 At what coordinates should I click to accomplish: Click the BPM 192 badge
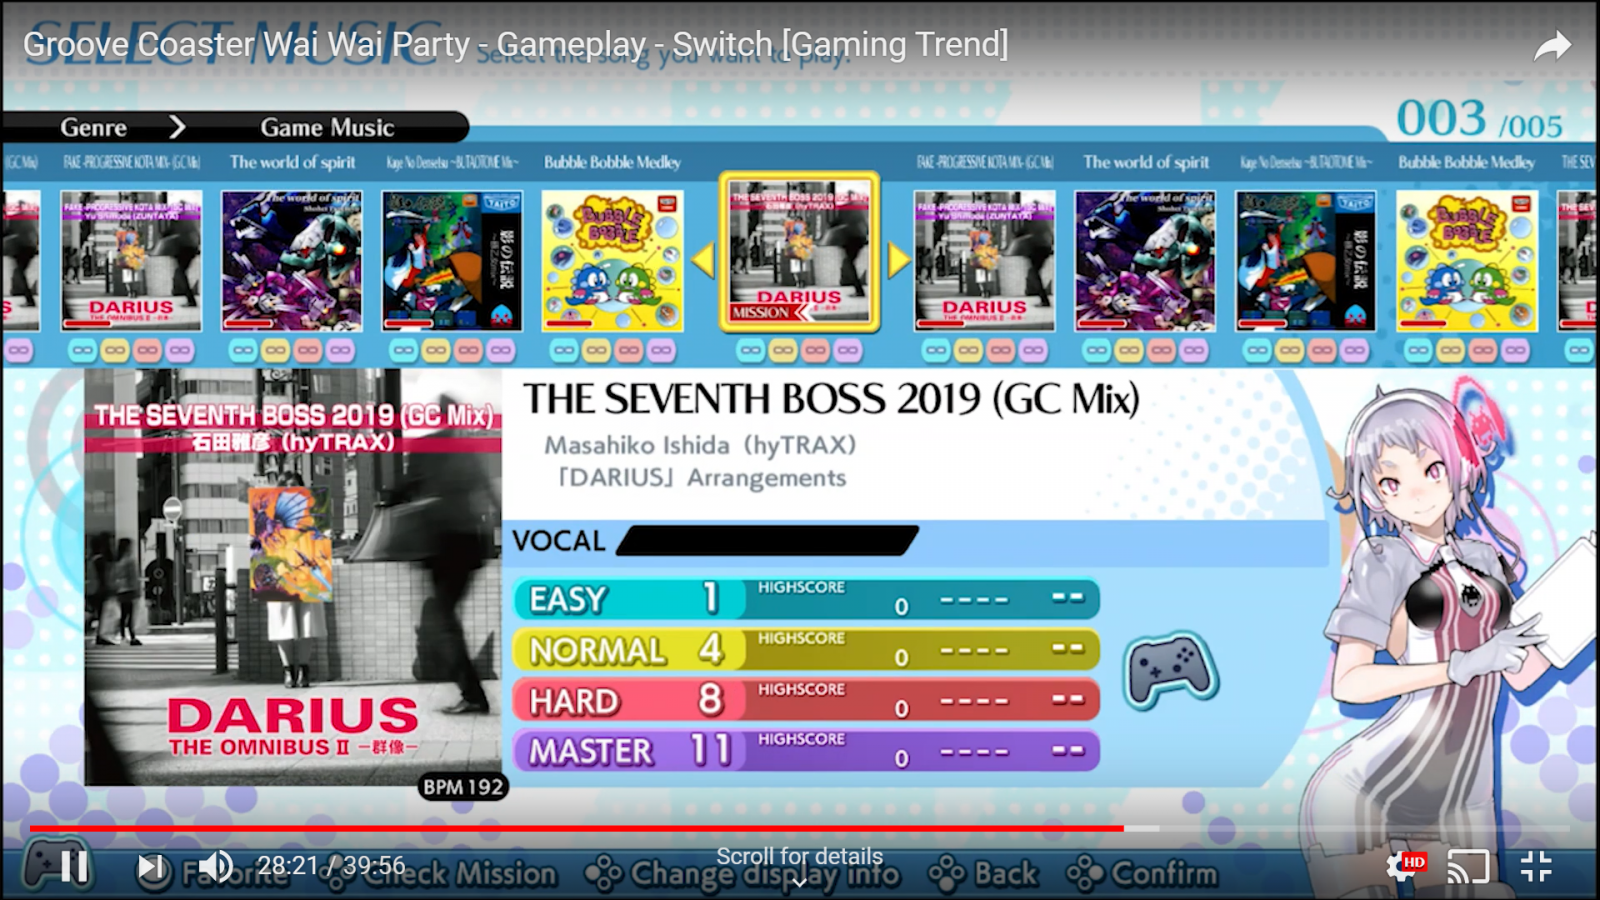(x=462, y=787)
